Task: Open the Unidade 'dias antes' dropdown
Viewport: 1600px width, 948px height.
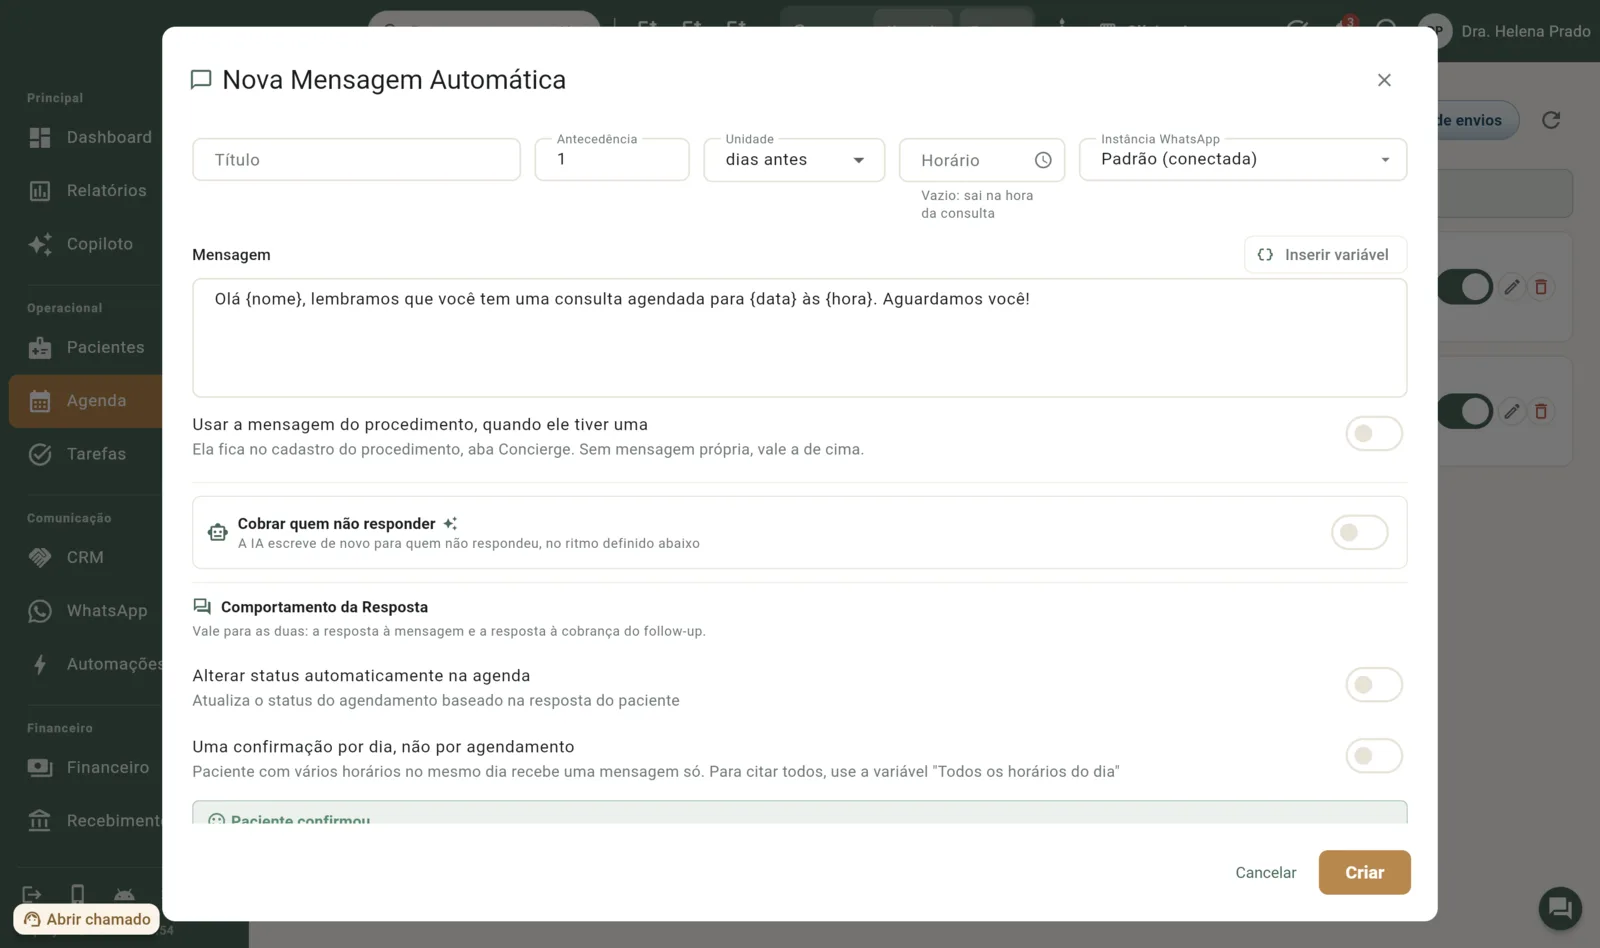Action: (x=794, y=160)
